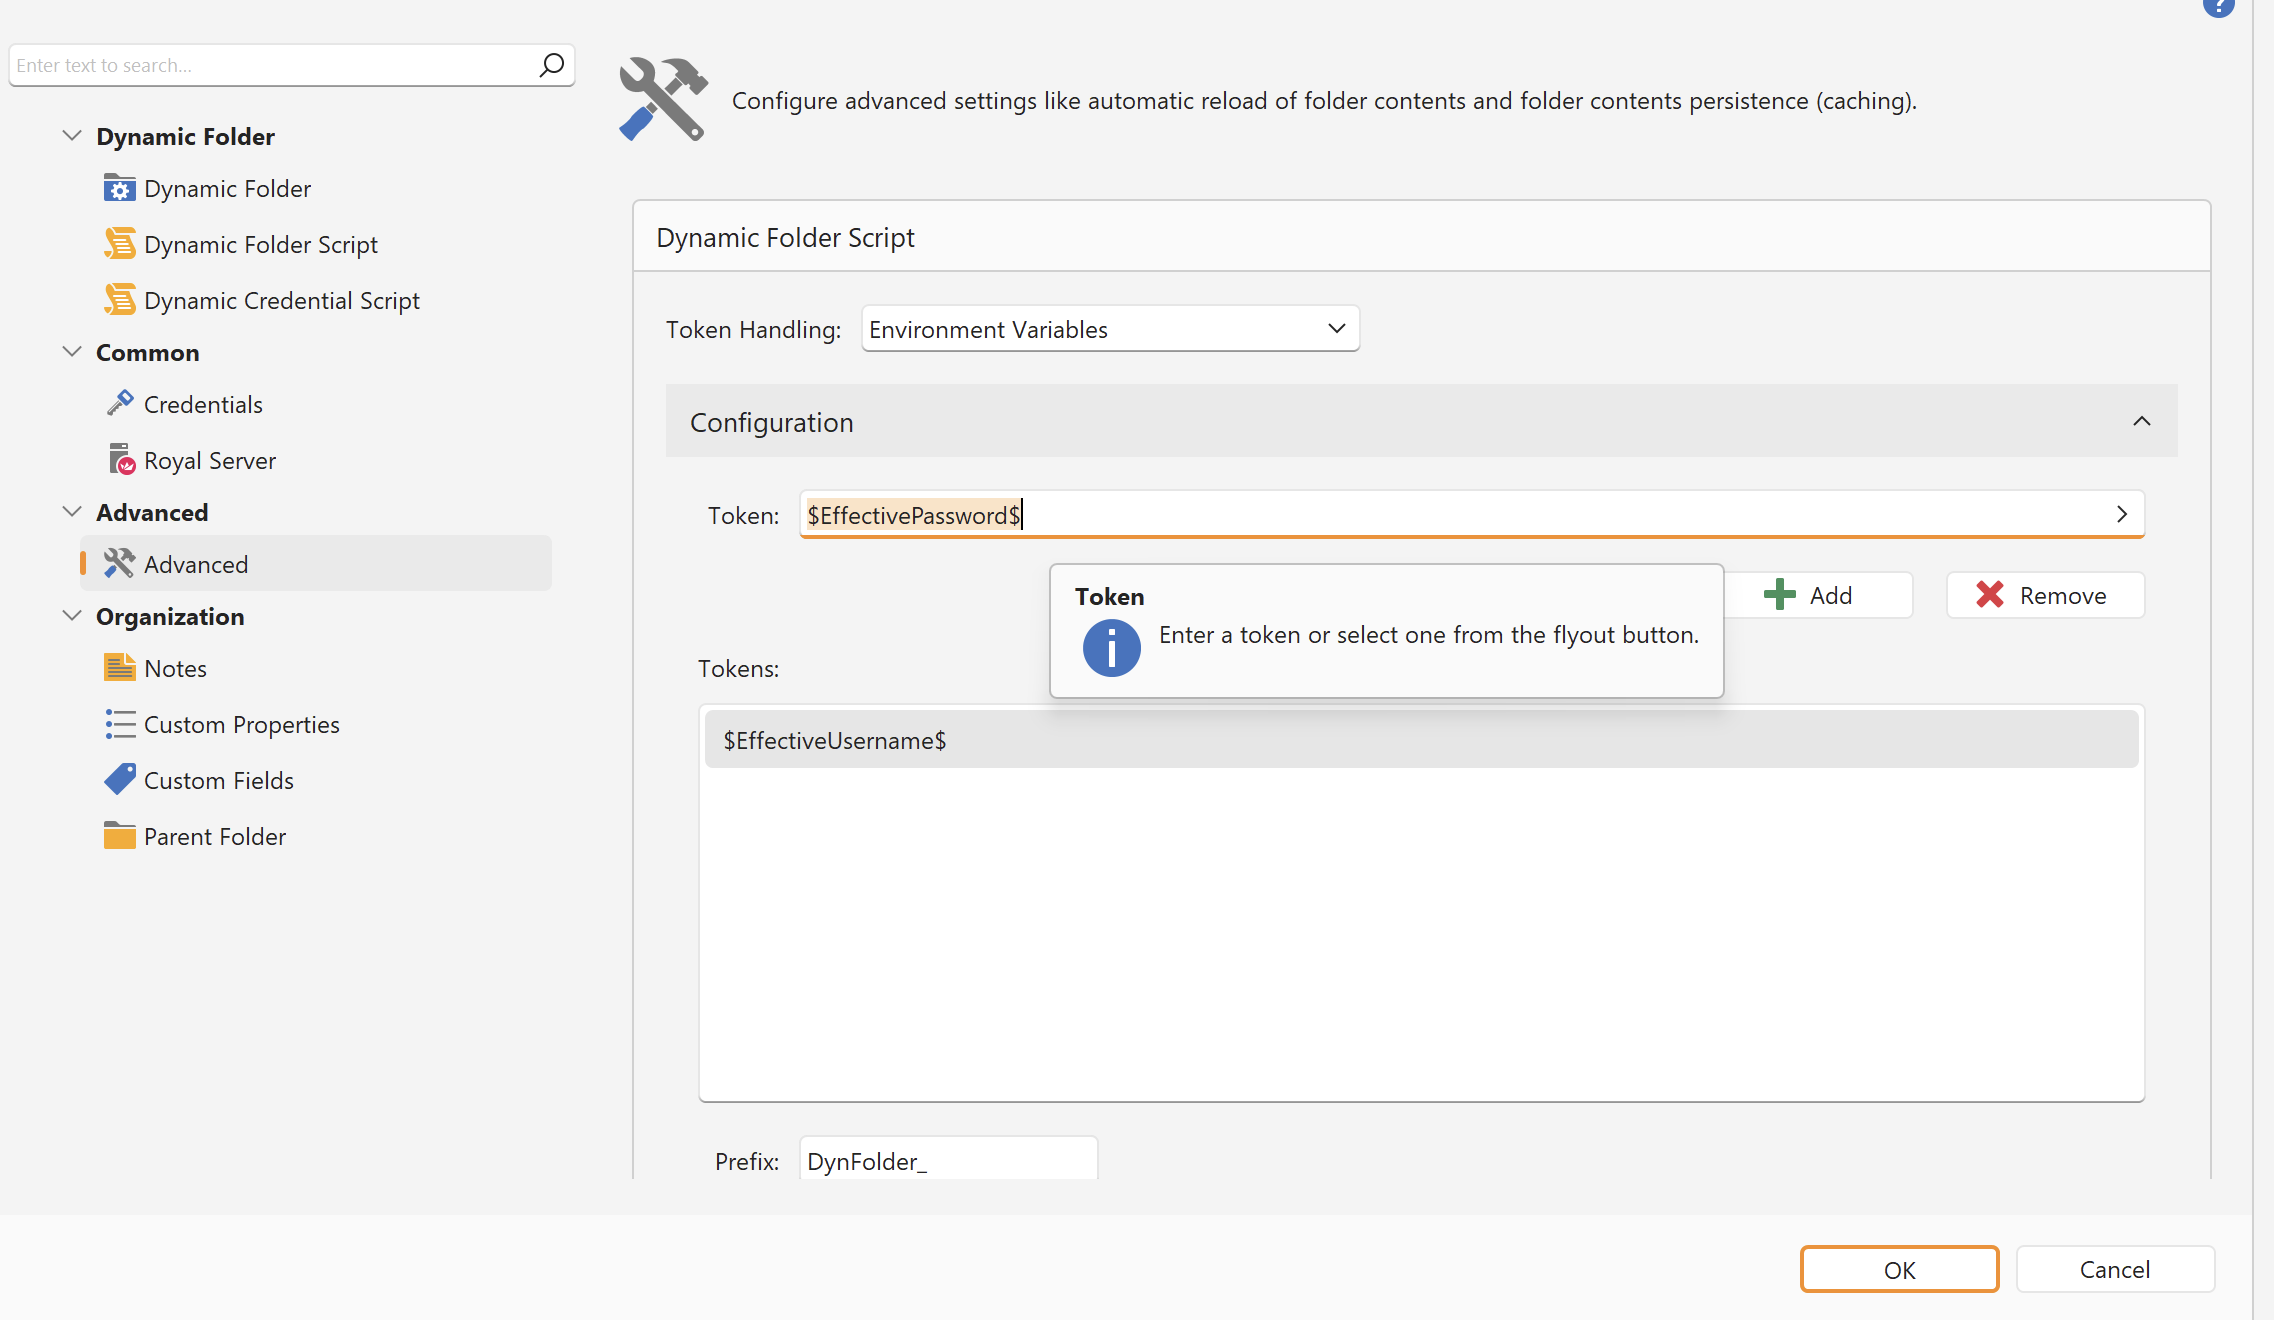Collapse the Configuration section
The width and height of the screenshot is (2274, 1320).
tap(2141, 422)
